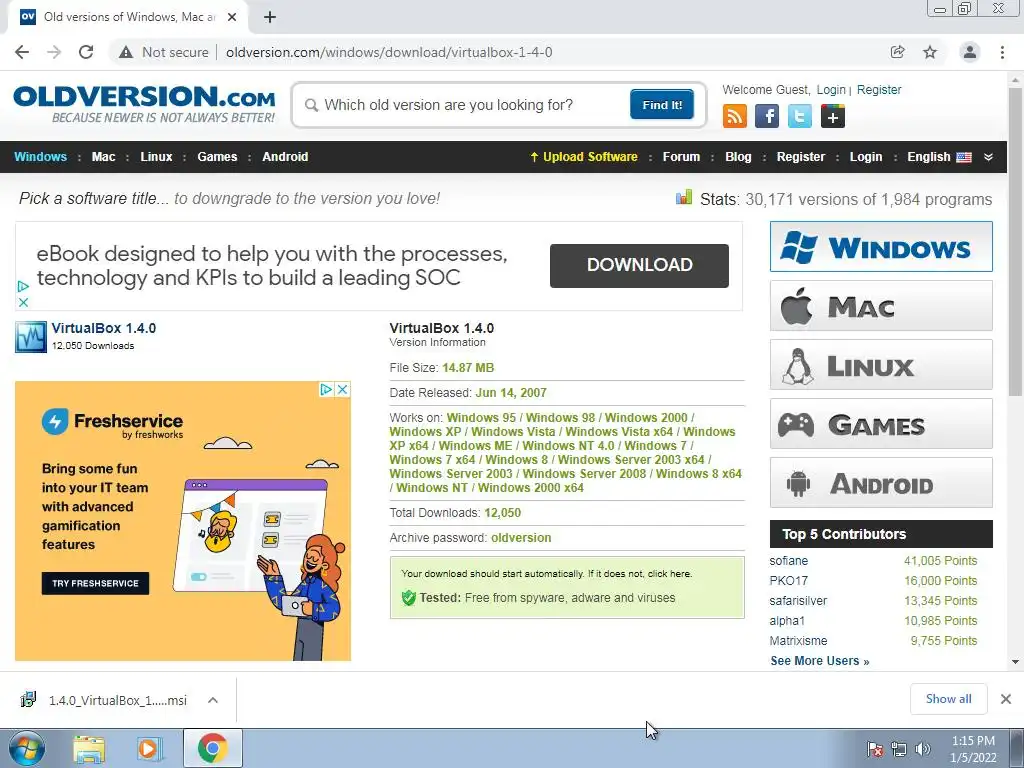Open contributor PKO17 profile
The height and width of the screenshot is (768, 1024).
pyautogui.click(x=788, y=581)
